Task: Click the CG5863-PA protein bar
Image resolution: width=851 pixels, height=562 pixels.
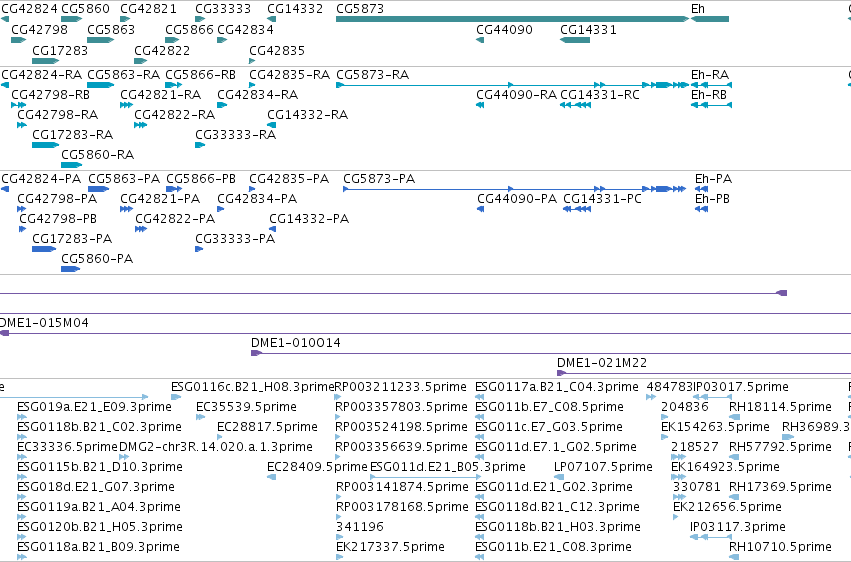Action: 99,189
